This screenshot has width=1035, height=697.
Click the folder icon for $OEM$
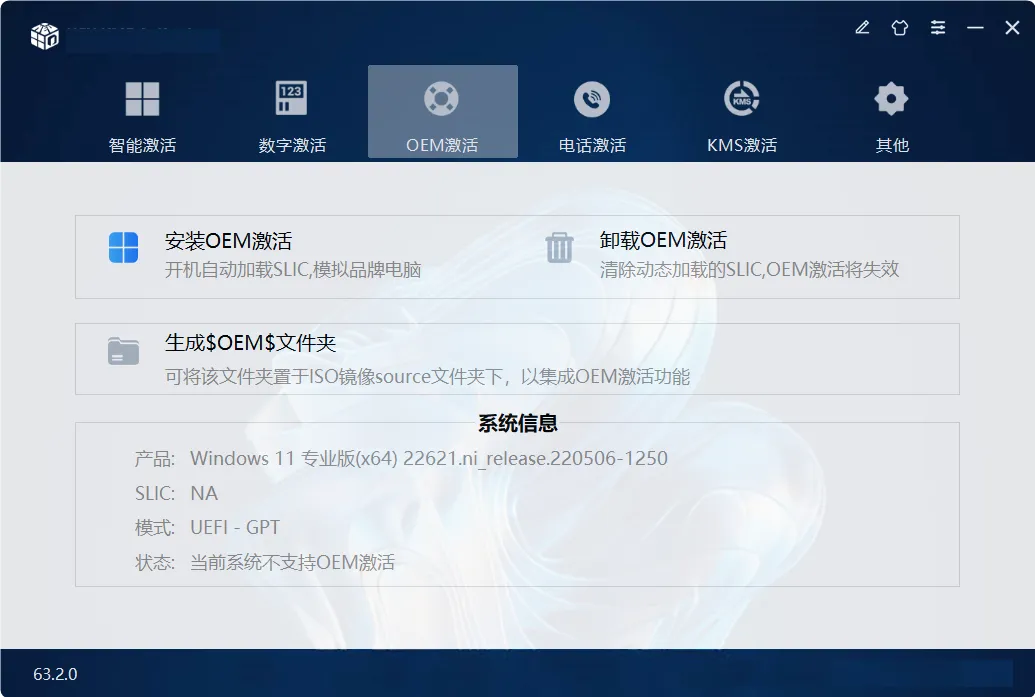(123, 351)
